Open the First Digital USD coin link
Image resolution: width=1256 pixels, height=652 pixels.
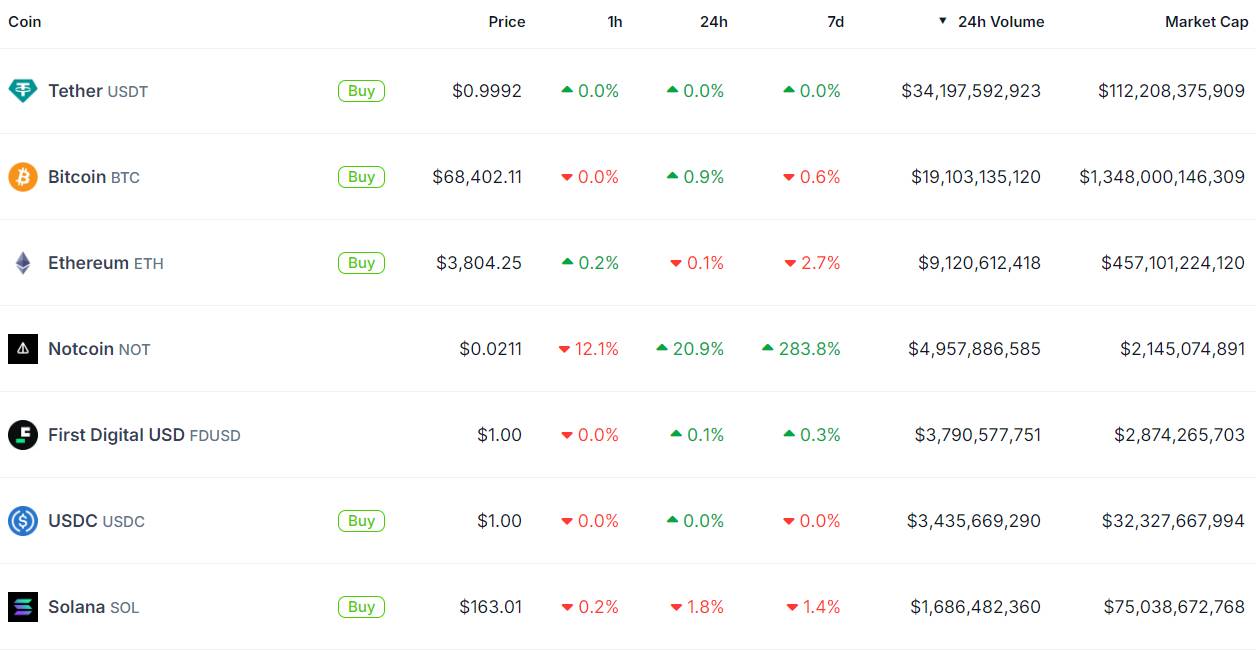(144, 435)
